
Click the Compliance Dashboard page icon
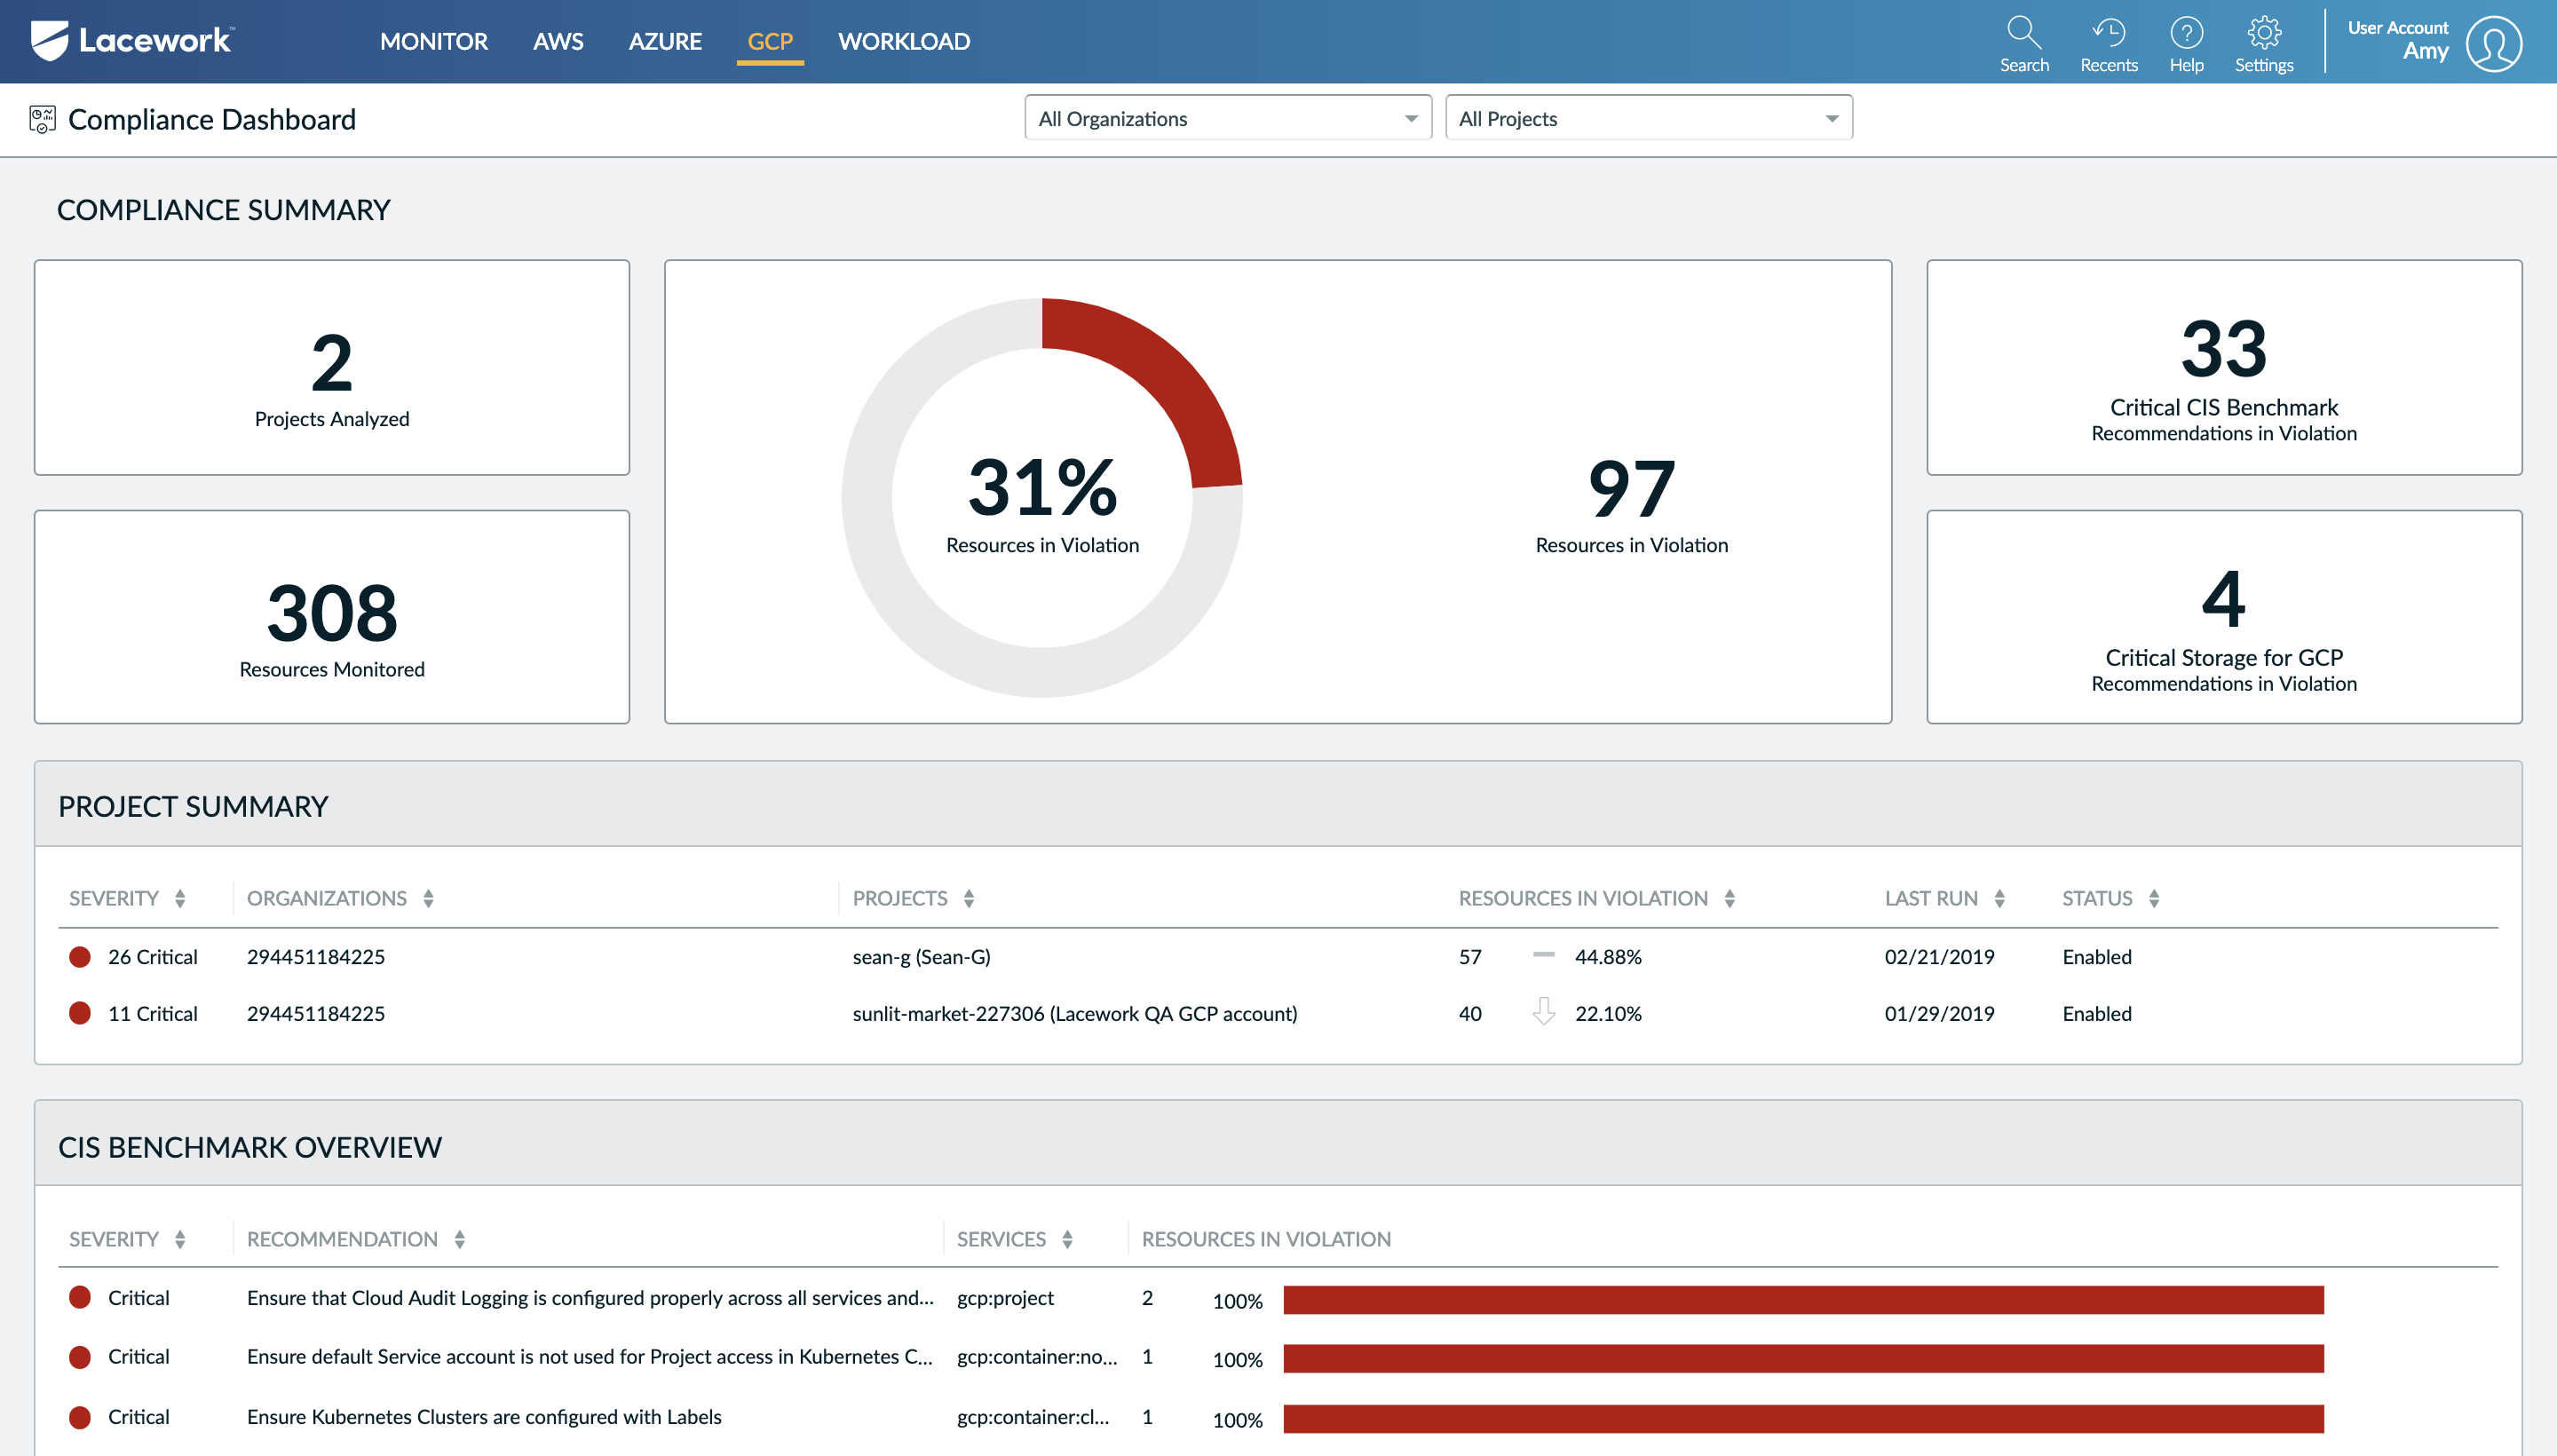pos(42,119)
